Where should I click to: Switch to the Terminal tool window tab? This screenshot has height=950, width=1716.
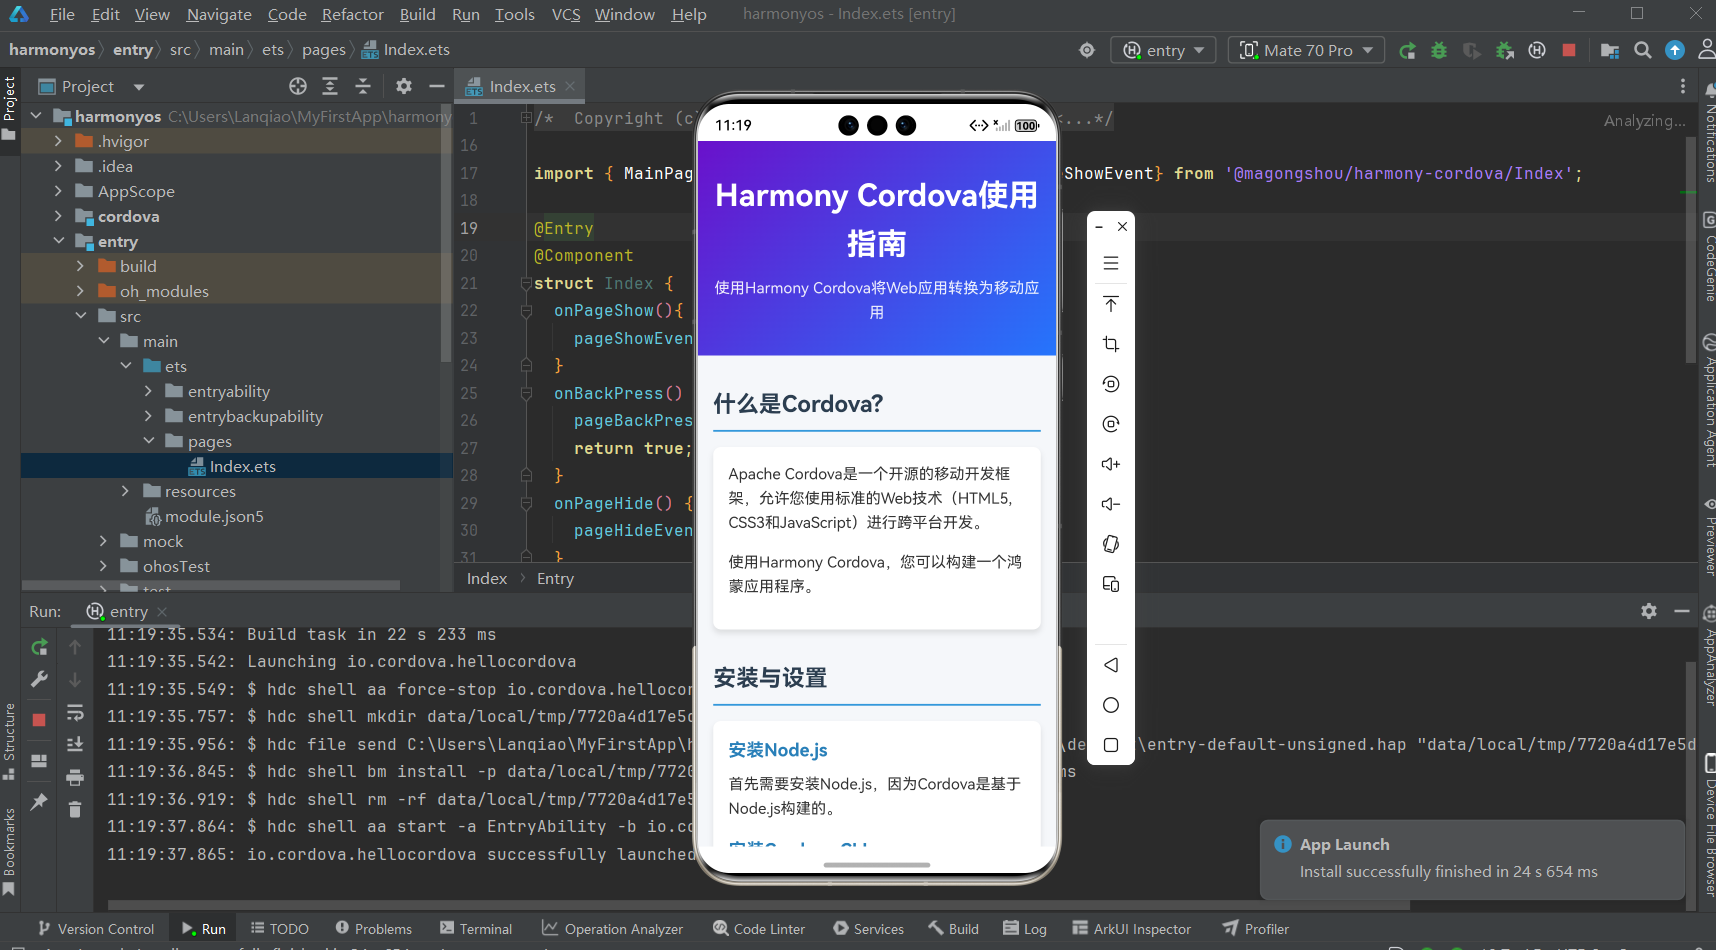coord(476,929)
